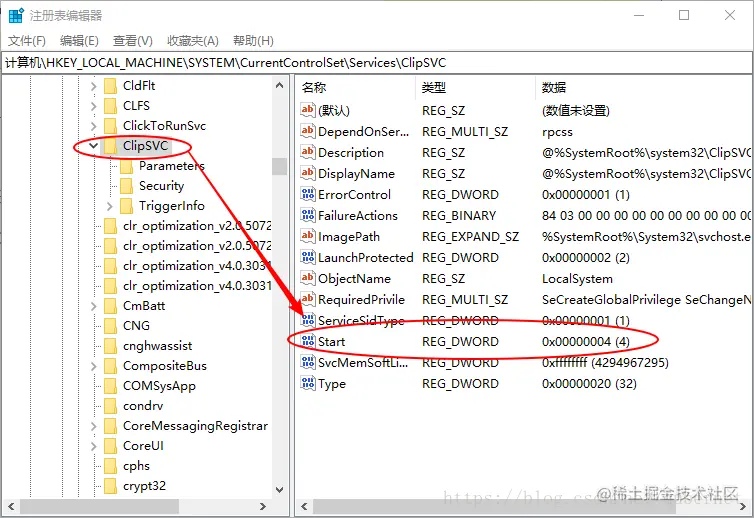Select the Start value name
The image size is (754, 518).
[331, 342]
